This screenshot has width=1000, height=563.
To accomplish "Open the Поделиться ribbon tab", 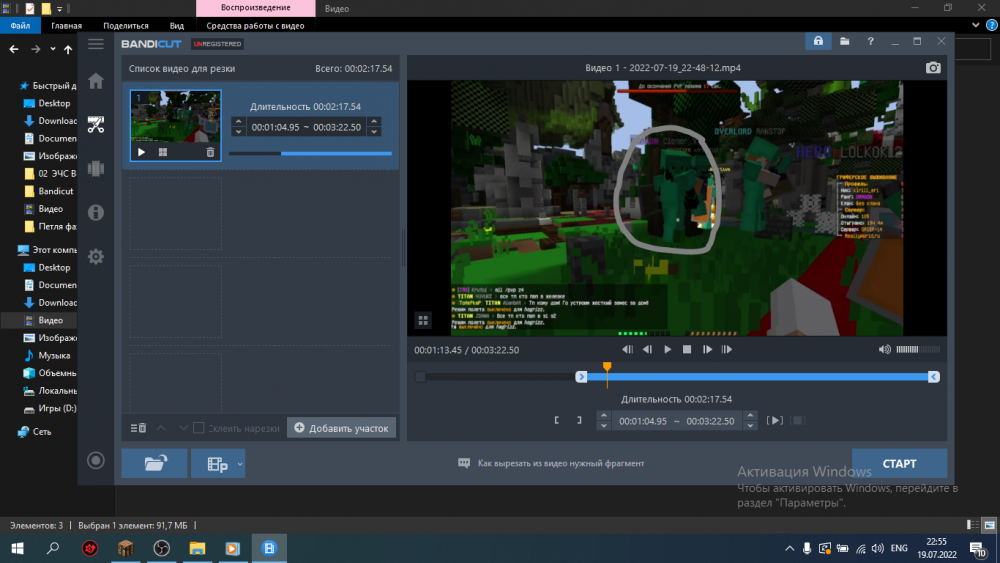I will pos(126,26).
